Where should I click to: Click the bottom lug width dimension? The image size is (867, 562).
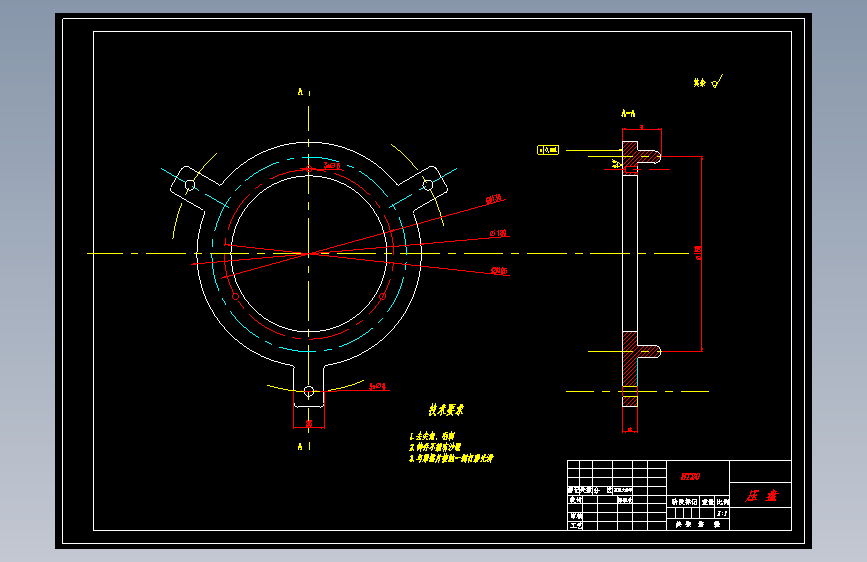tap(309, 424)
